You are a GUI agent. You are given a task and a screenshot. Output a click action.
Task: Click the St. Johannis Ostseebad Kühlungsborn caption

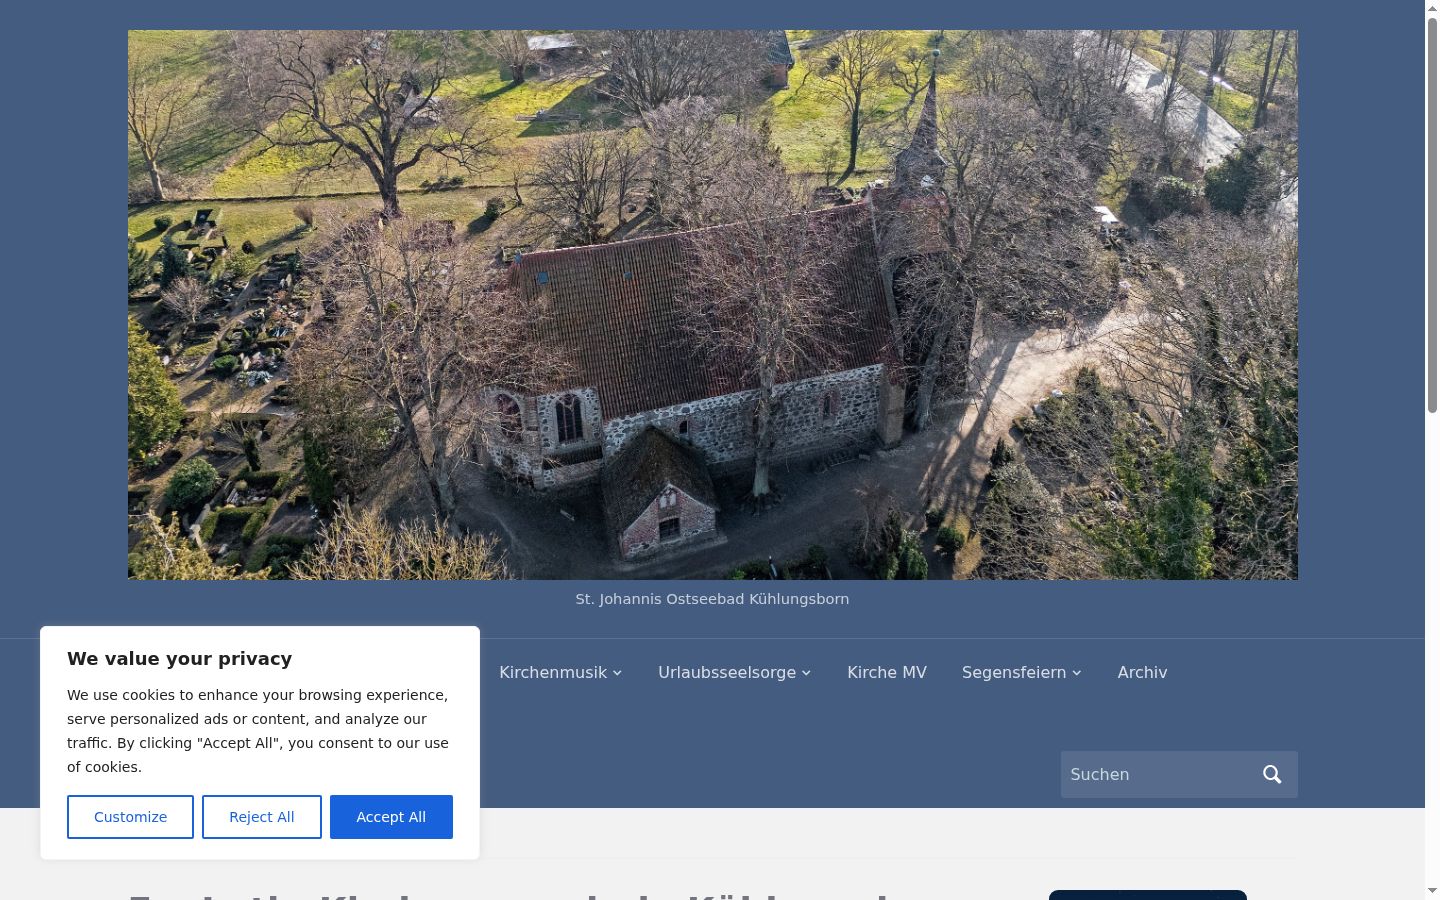click(712, 599)
